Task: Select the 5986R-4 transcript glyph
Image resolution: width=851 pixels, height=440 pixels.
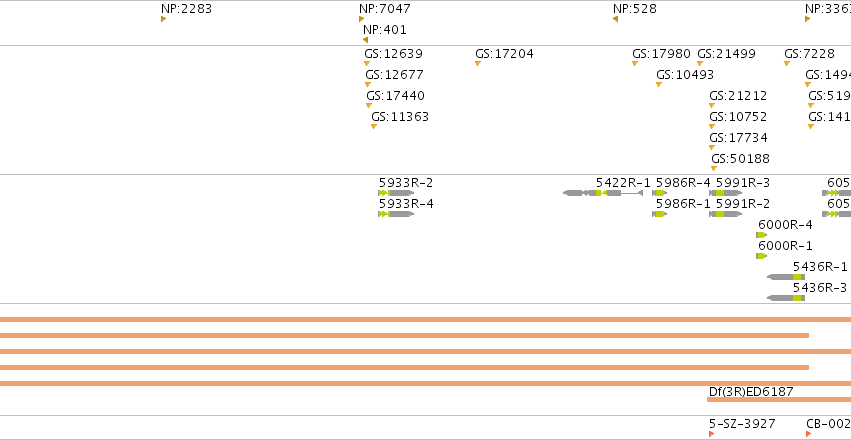Action: 659,193
